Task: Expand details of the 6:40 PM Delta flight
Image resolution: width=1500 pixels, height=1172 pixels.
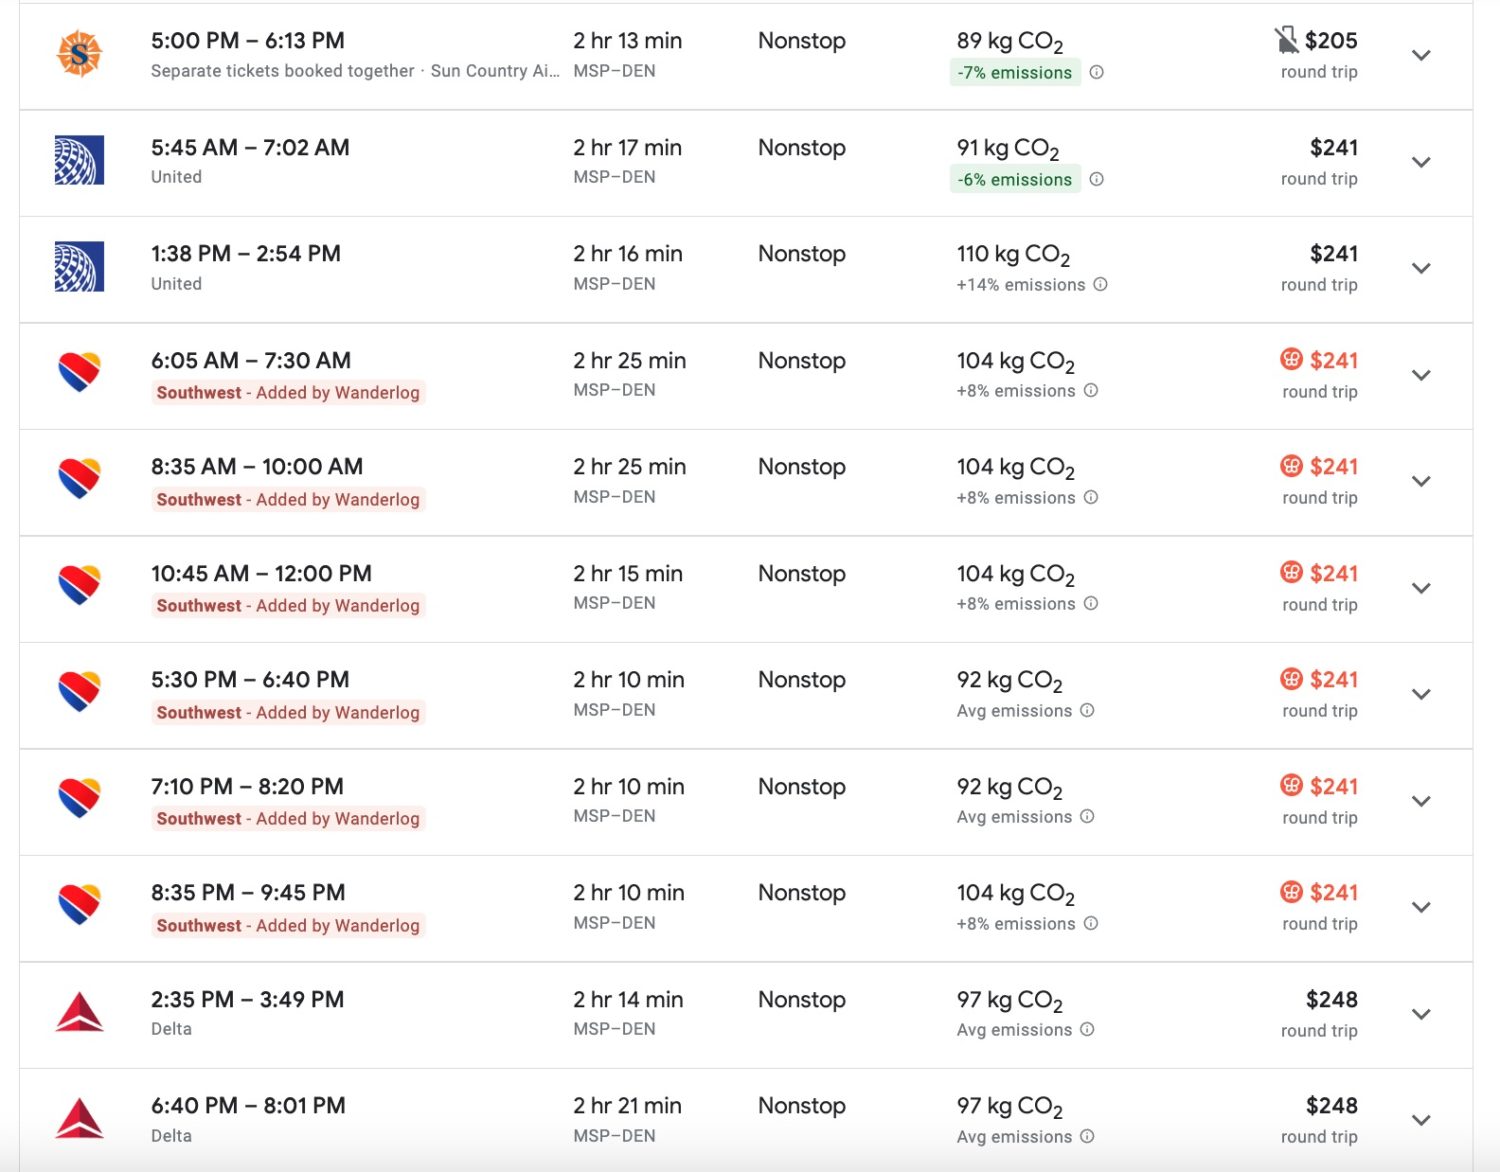Action: [1421, 1120]
